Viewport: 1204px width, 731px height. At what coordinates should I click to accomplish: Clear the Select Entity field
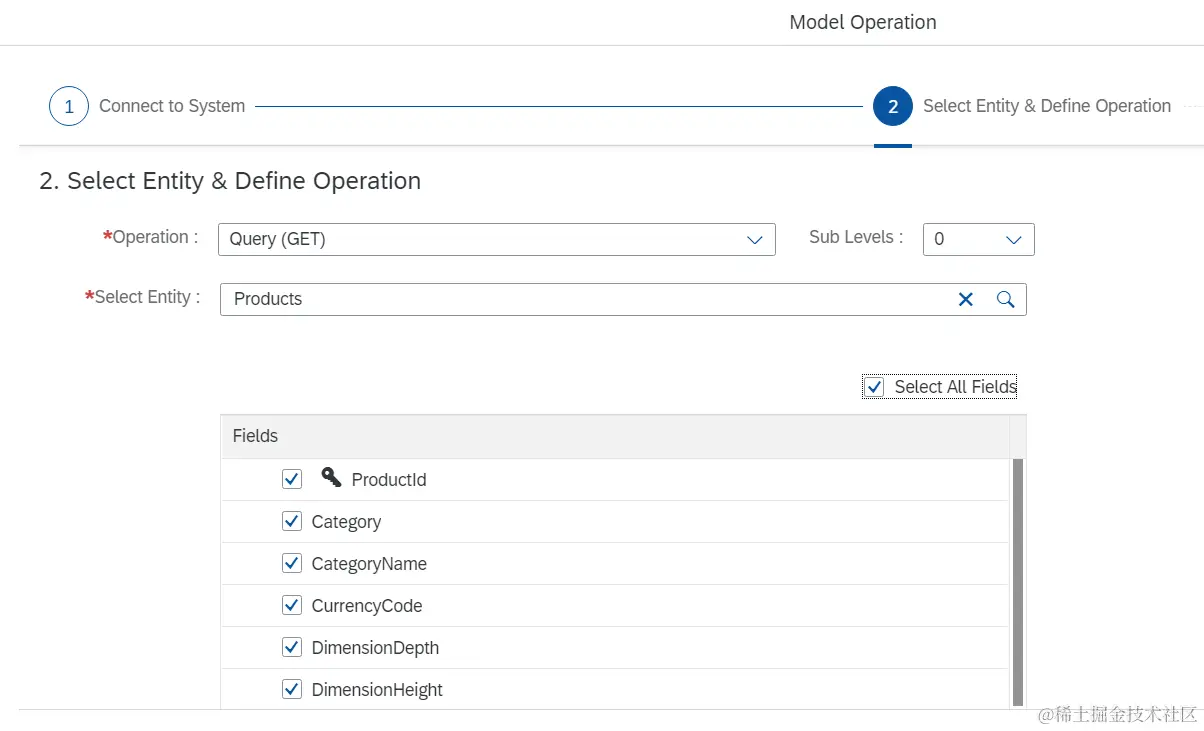[x=966, y=299]
